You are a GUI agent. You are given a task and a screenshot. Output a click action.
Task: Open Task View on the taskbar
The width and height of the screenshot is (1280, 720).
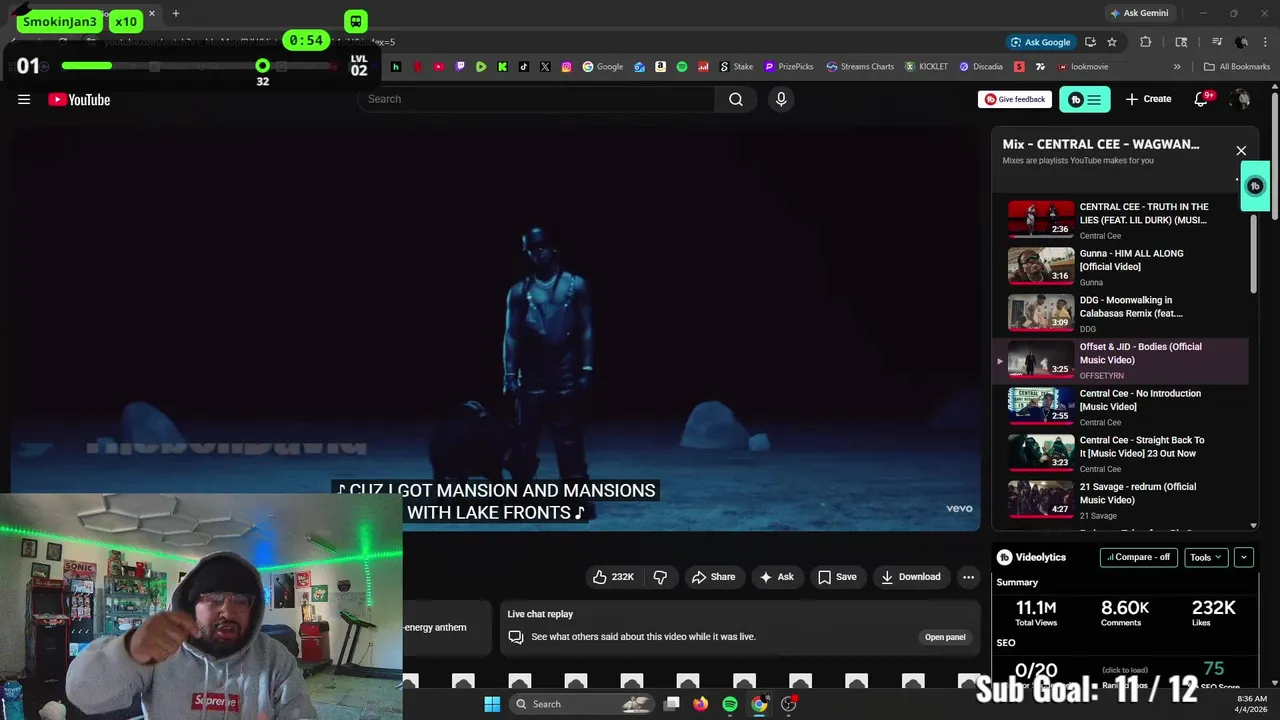(x=672, y=704)
